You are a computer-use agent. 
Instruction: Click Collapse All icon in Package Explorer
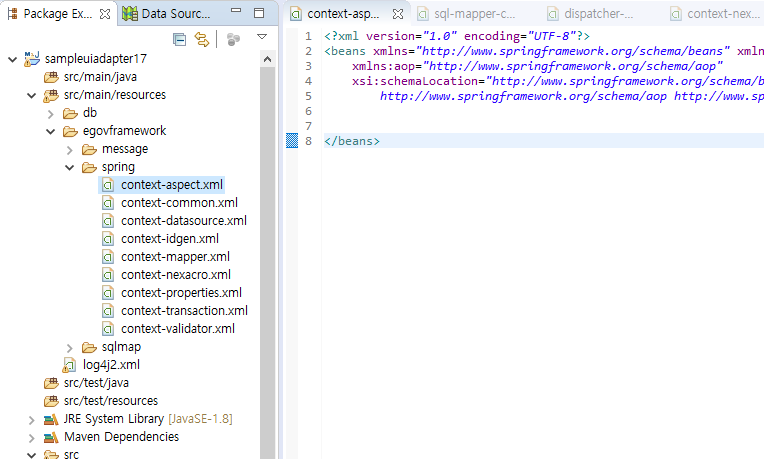click(x=180, y=39)
